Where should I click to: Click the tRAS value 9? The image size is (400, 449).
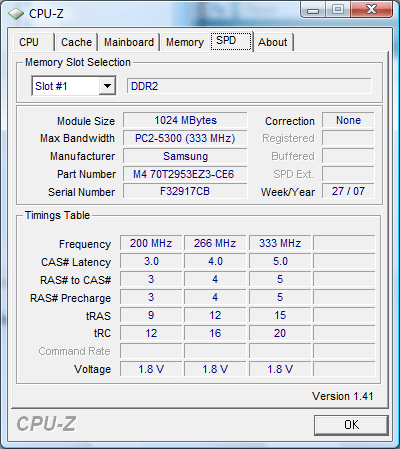(151, 315)
